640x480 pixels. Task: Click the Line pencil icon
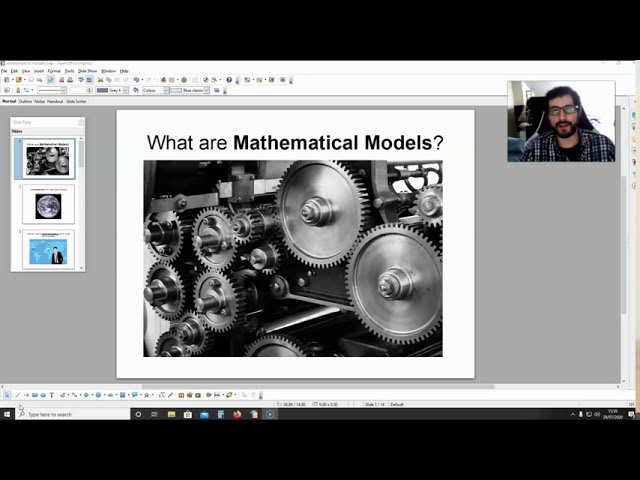click(x=18, y=90)
